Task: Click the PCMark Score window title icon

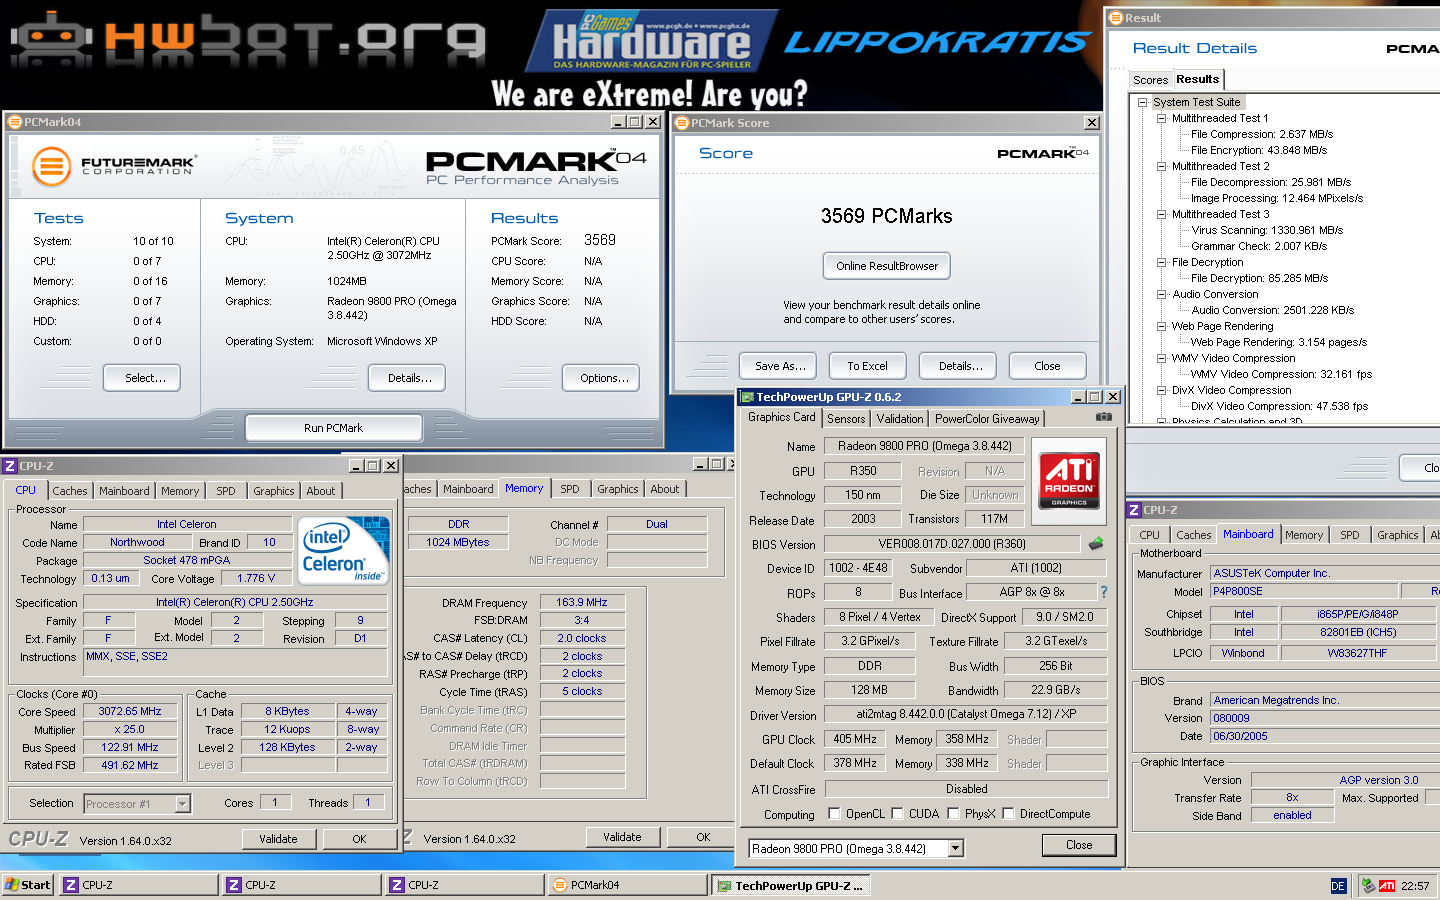Action: coord(682,123)
